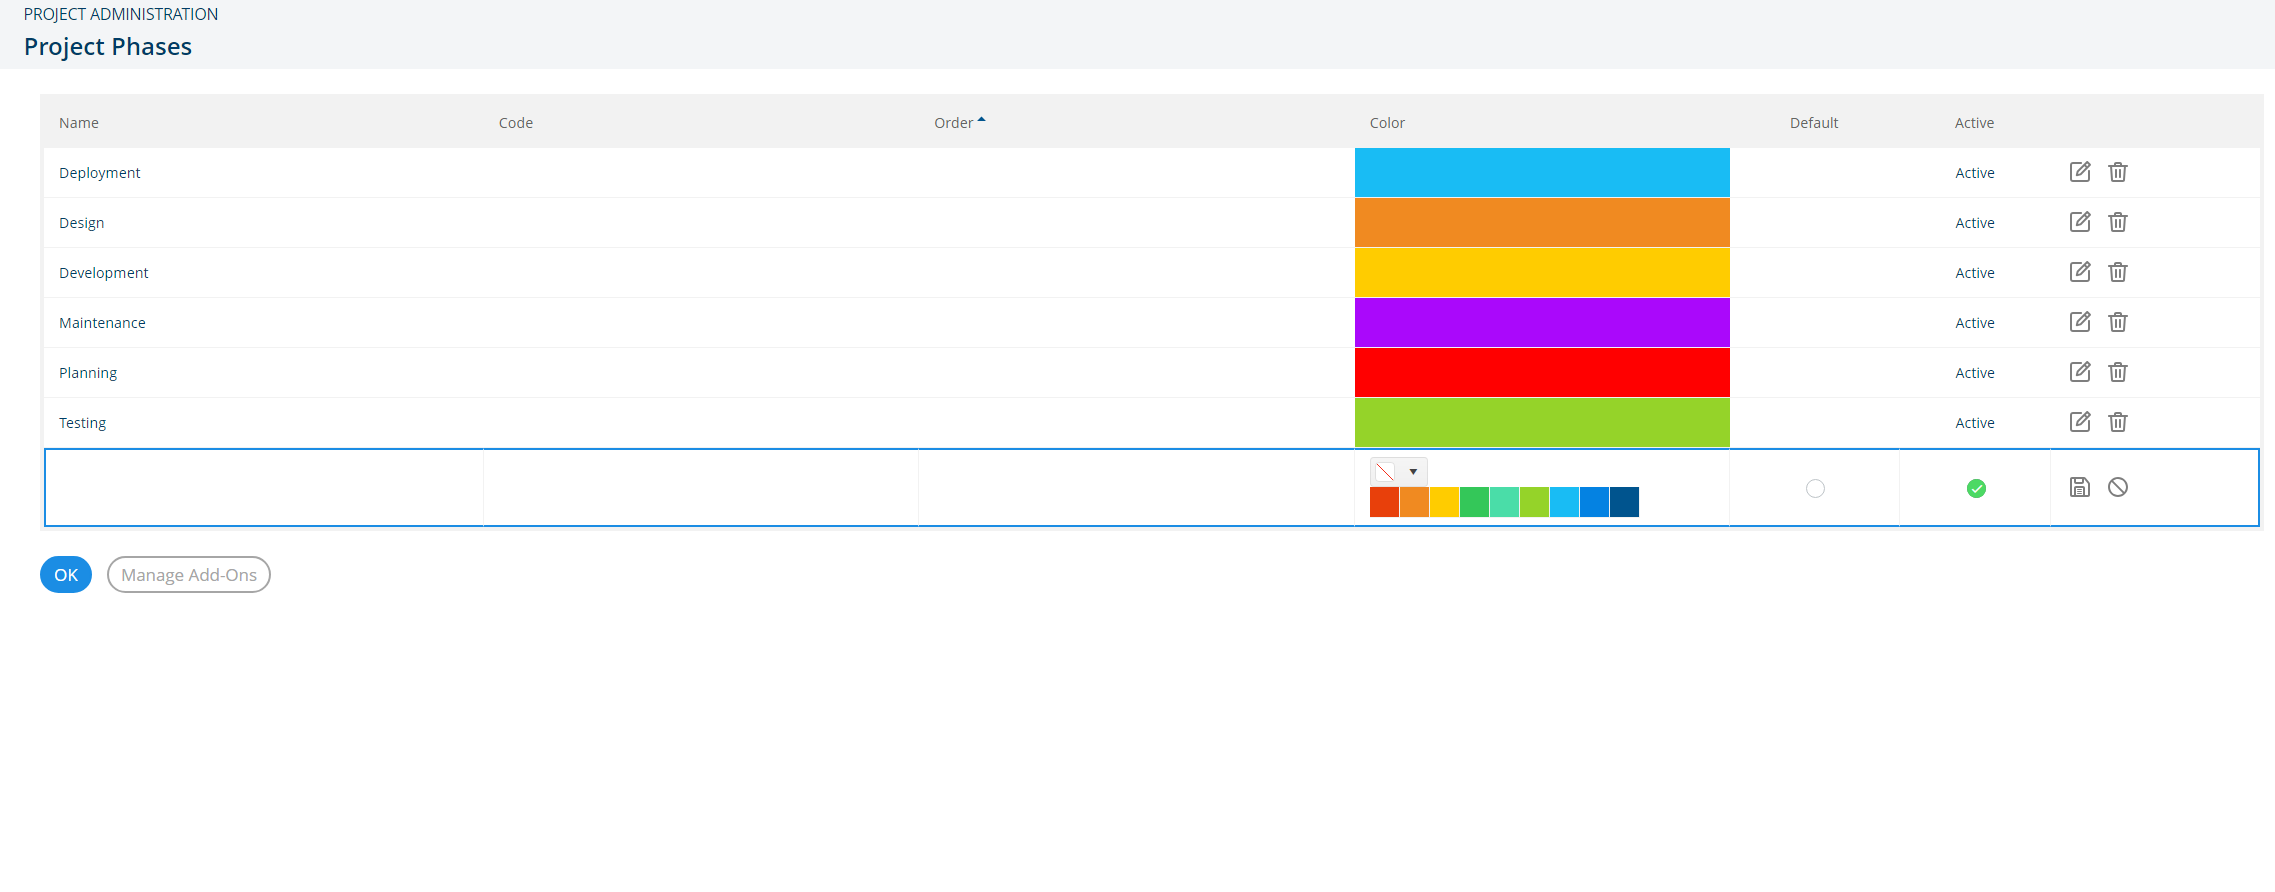The height and width of the screenshot is (892, 2275).
Task: Edit the Planning phase
Action: coord(2080,372)
